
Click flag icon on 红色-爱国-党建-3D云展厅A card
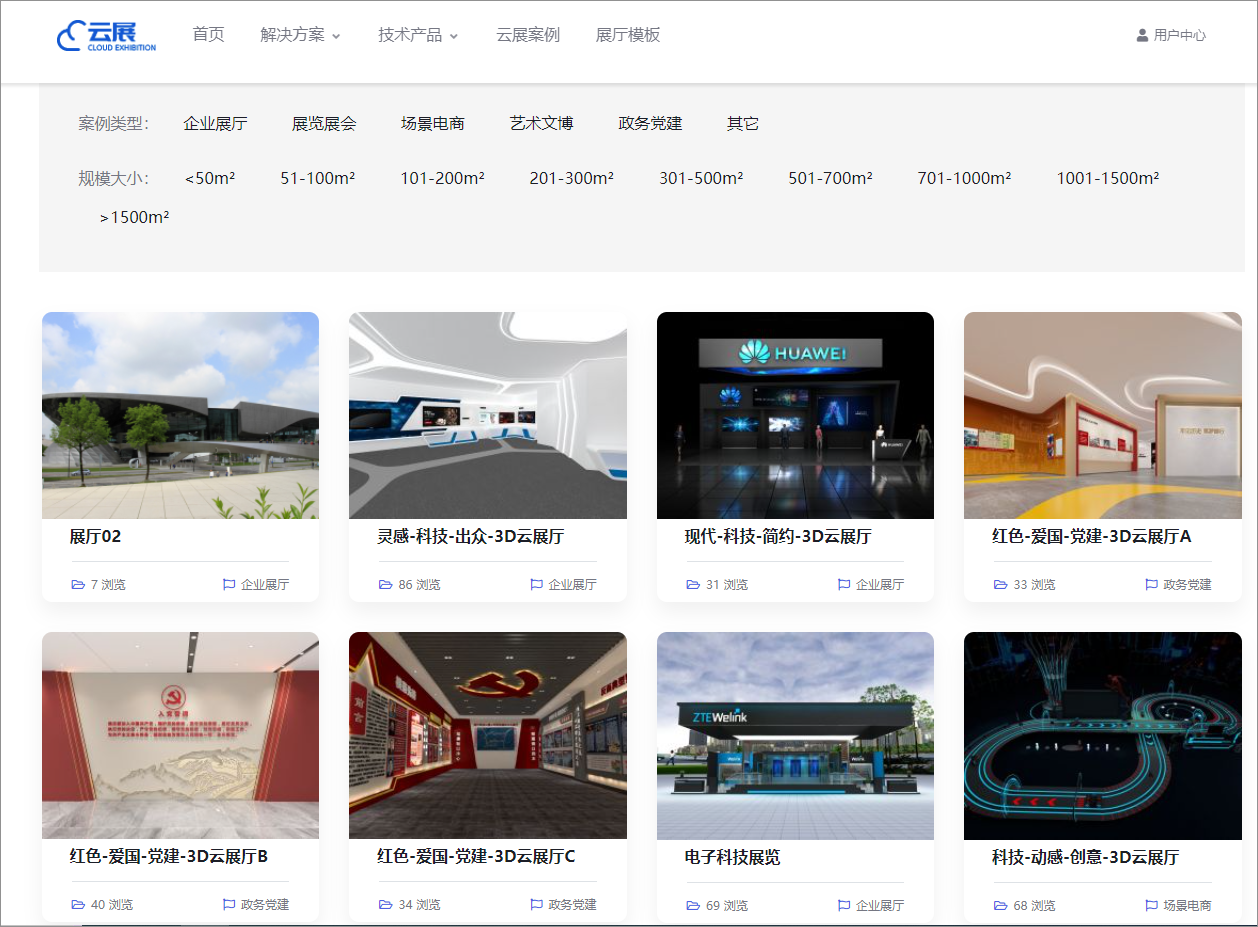[1151, 585]
